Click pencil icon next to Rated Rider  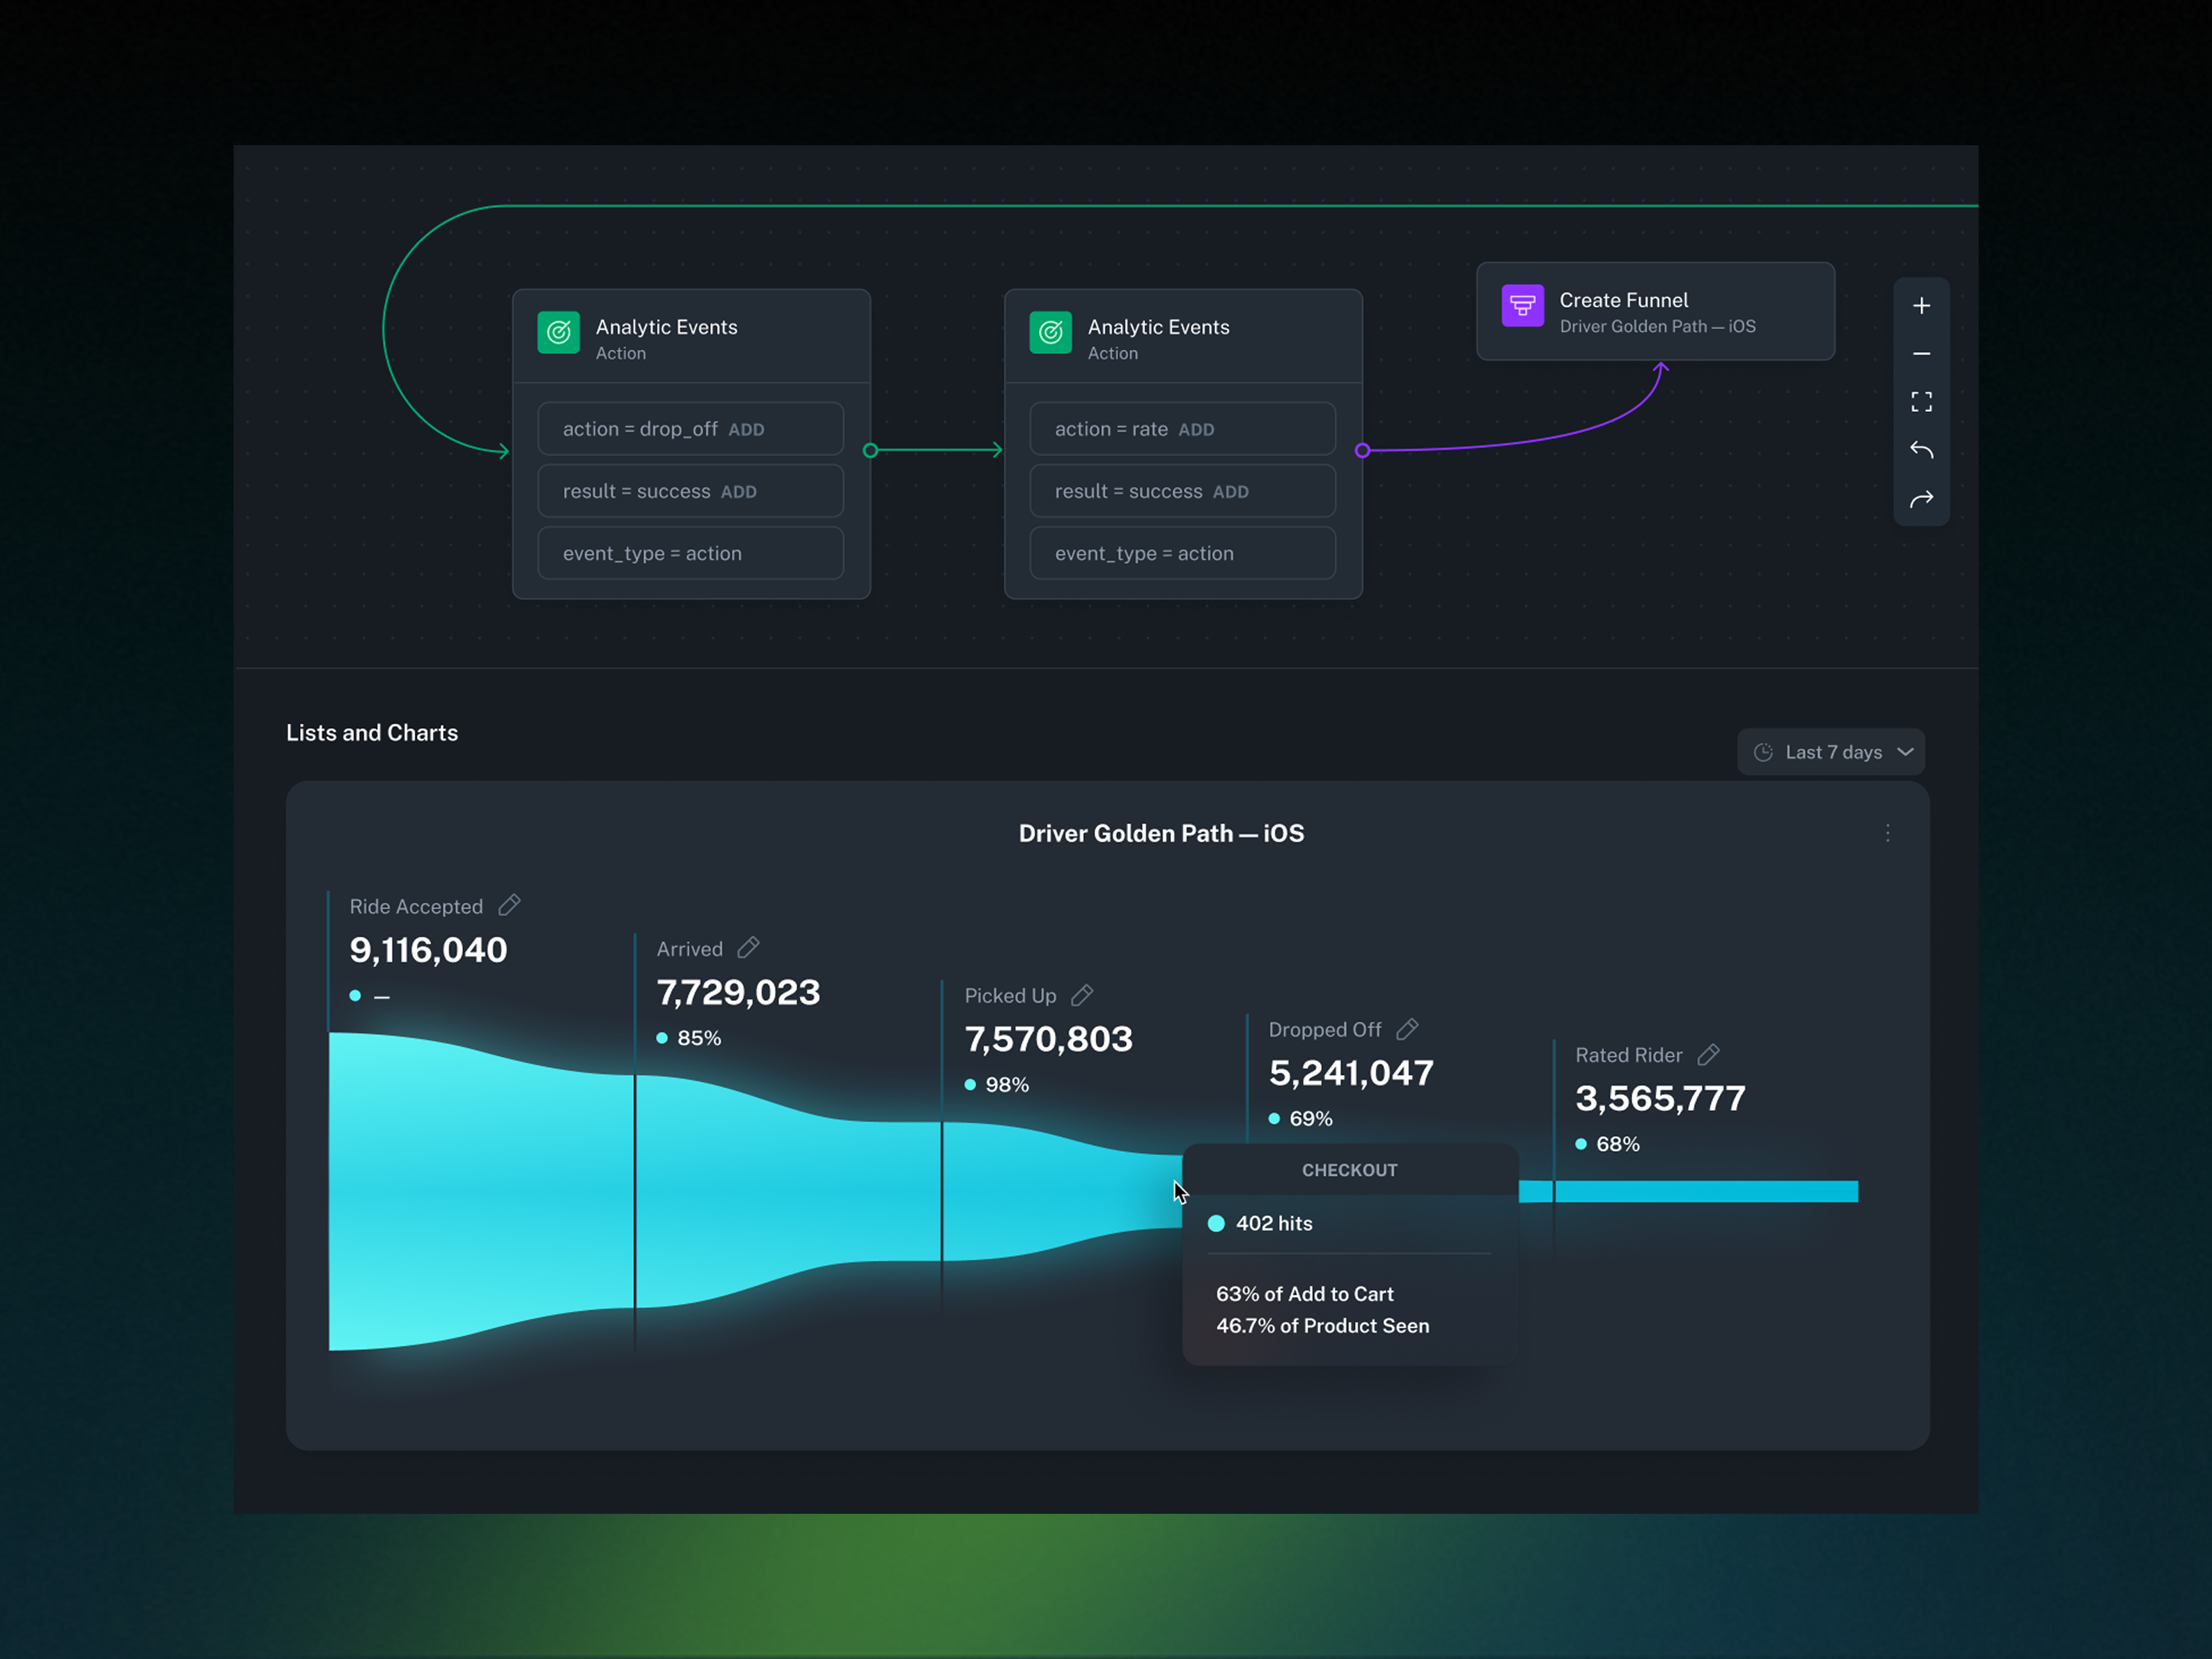click(1708, 1054)
